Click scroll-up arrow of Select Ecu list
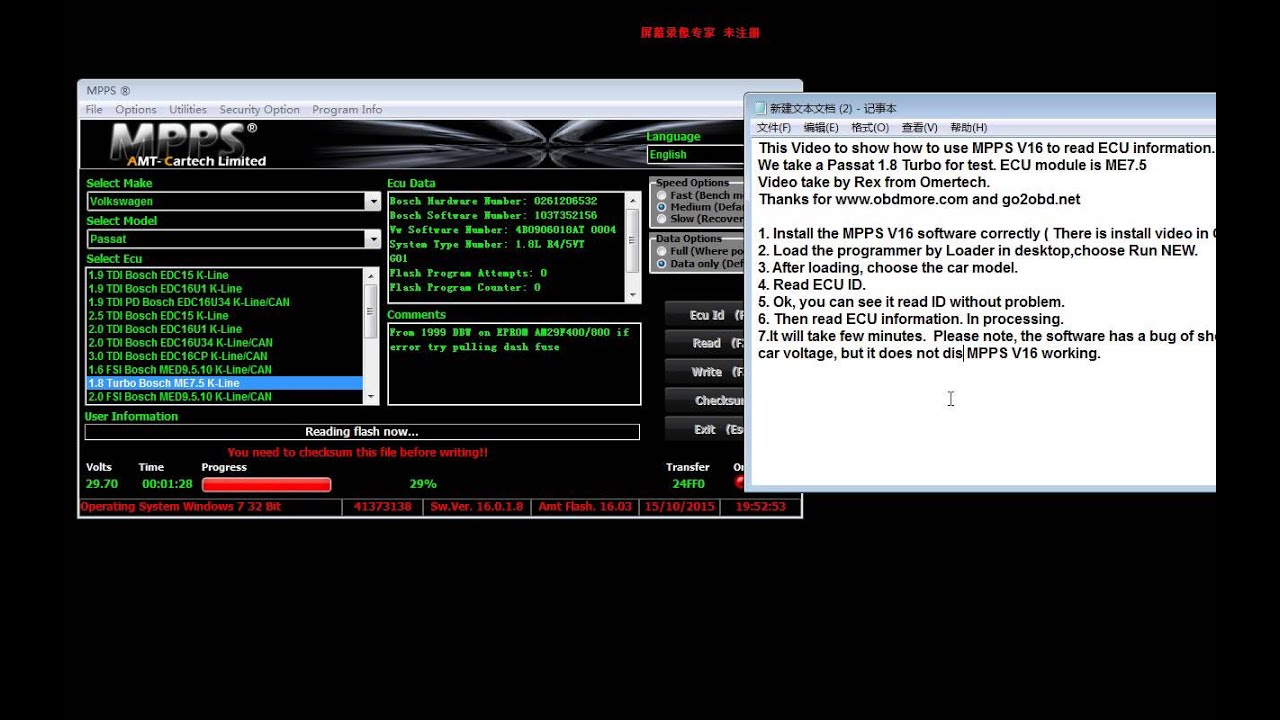This screenshot has width=1280, height=720. (371, 275)
